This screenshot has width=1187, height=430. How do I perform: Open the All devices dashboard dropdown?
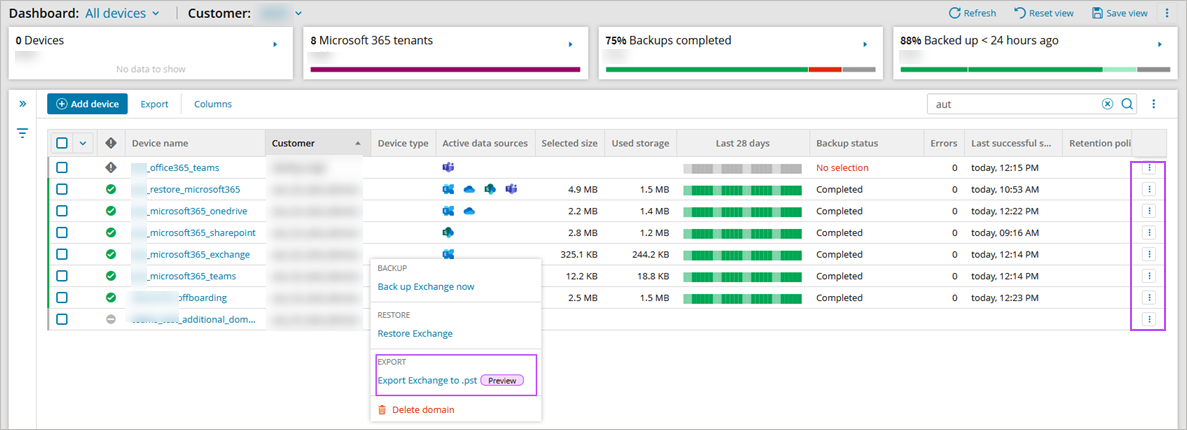click(x=122, y=13)
